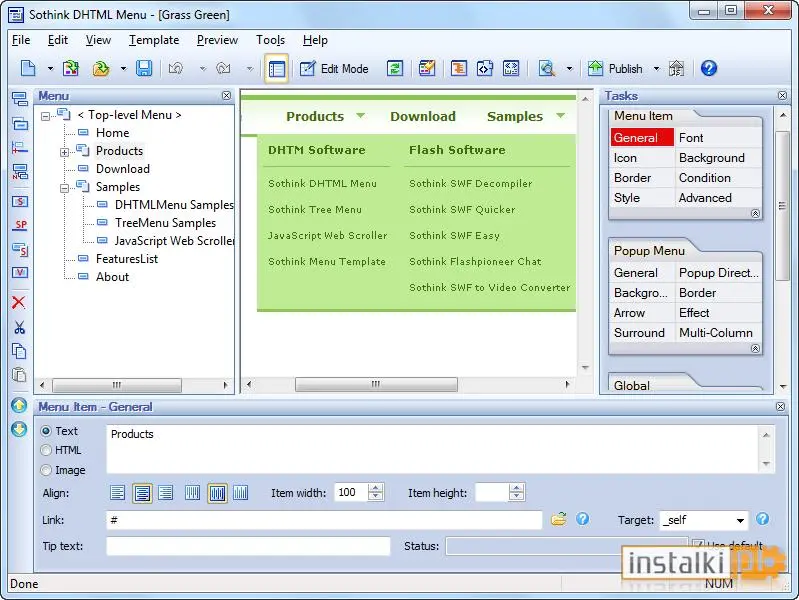Viewport: 799px width, 600px height.
Task: Select the HTML radio button
Action: click(46, 450)
